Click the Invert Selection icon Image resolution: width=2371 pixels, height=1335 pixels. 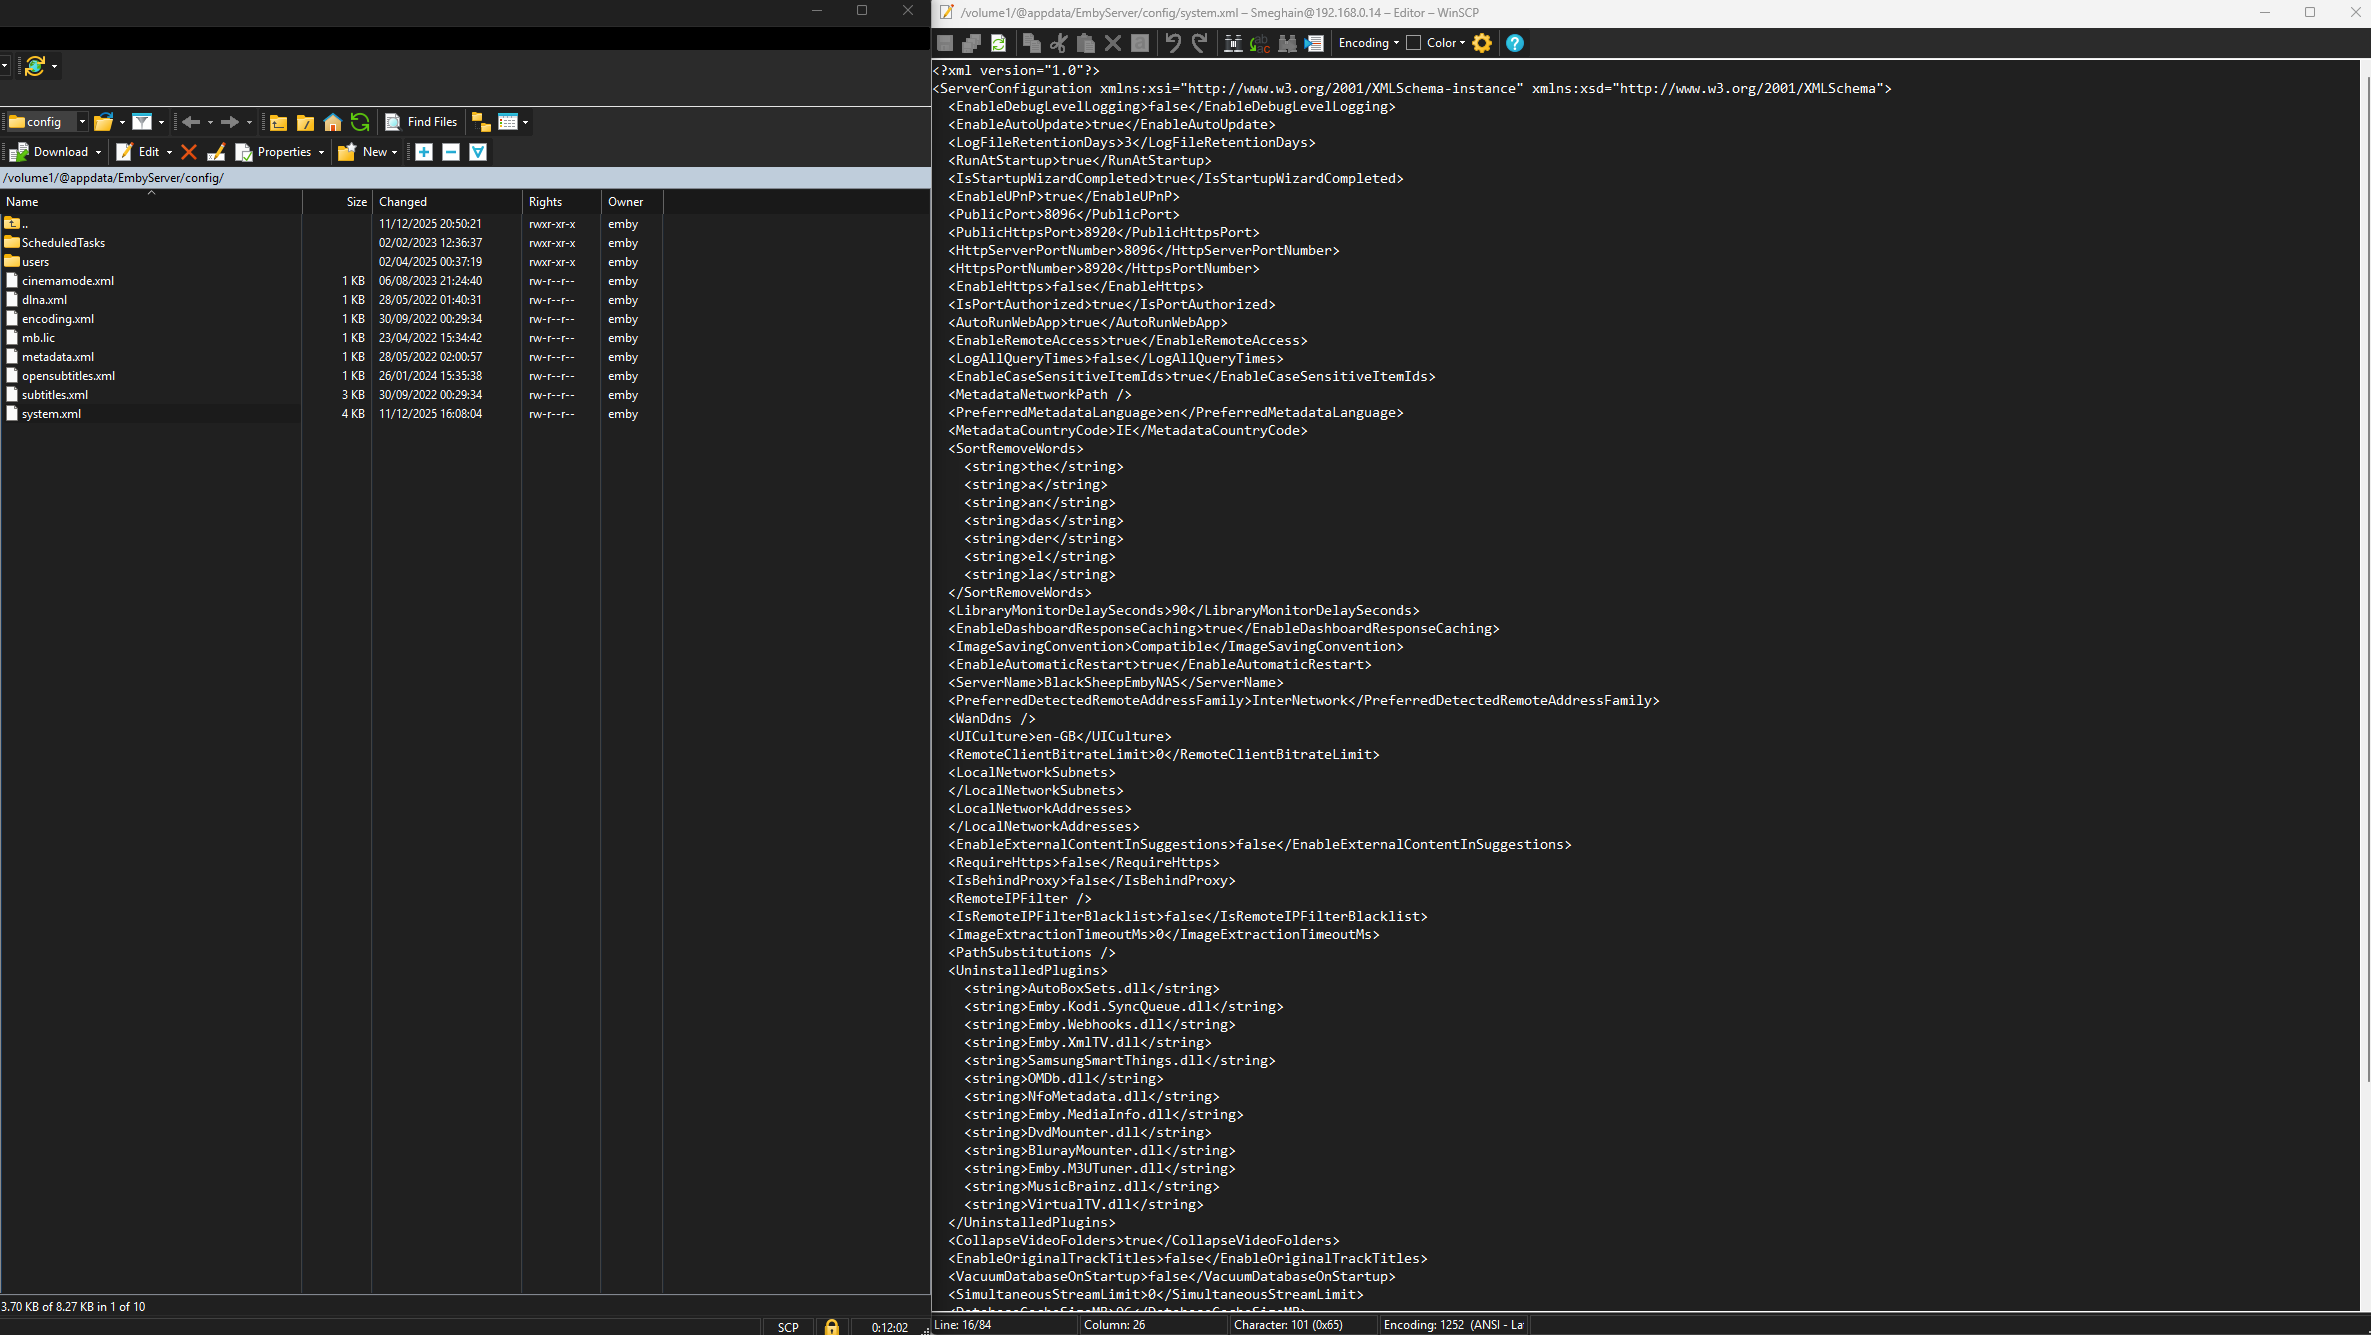pos(478,152)
